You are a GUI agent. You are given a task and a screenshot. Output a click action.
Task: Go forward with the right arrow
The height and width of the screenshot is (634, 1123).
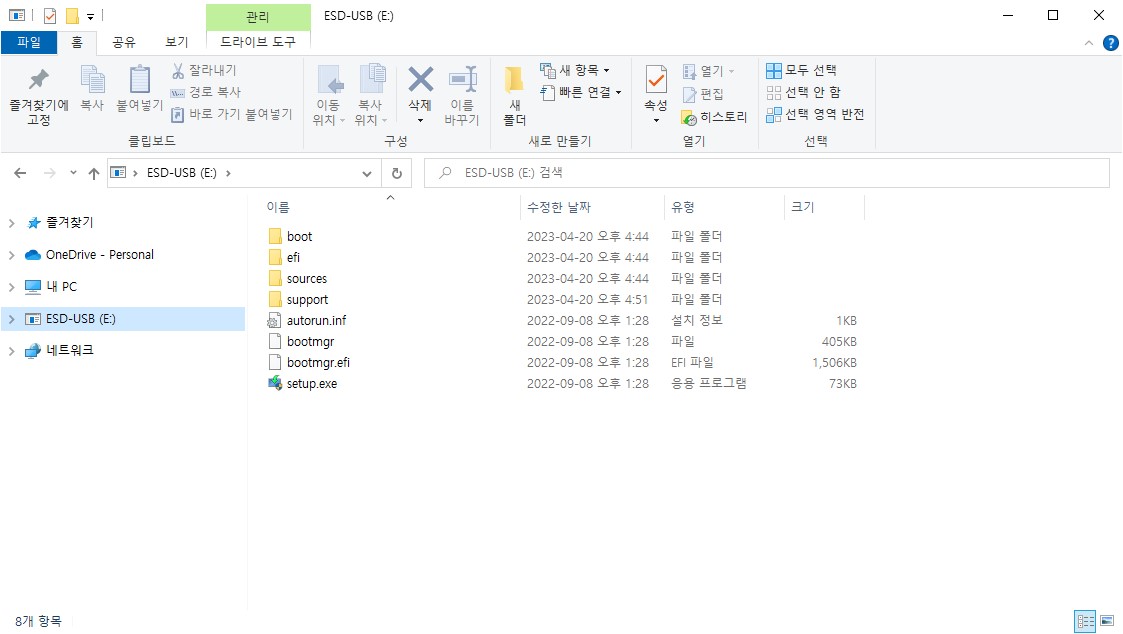click(x=49, y=173)
